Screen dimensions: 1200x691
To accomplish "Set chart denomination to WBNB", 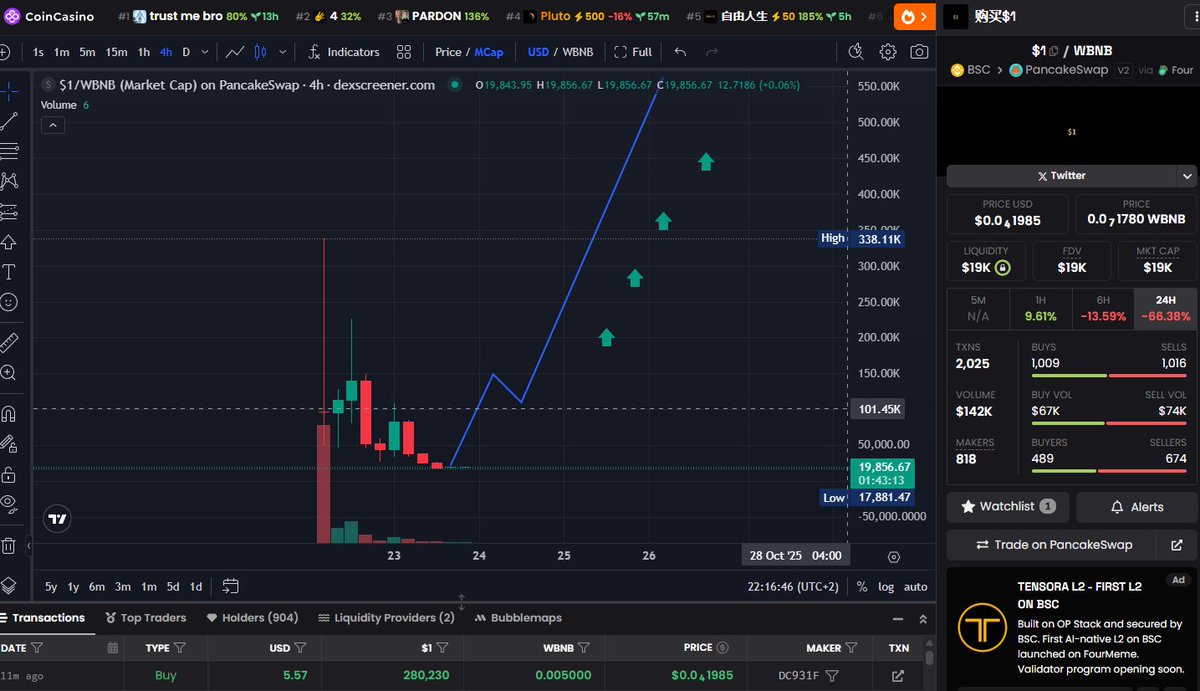I will (x=578, y=52).
